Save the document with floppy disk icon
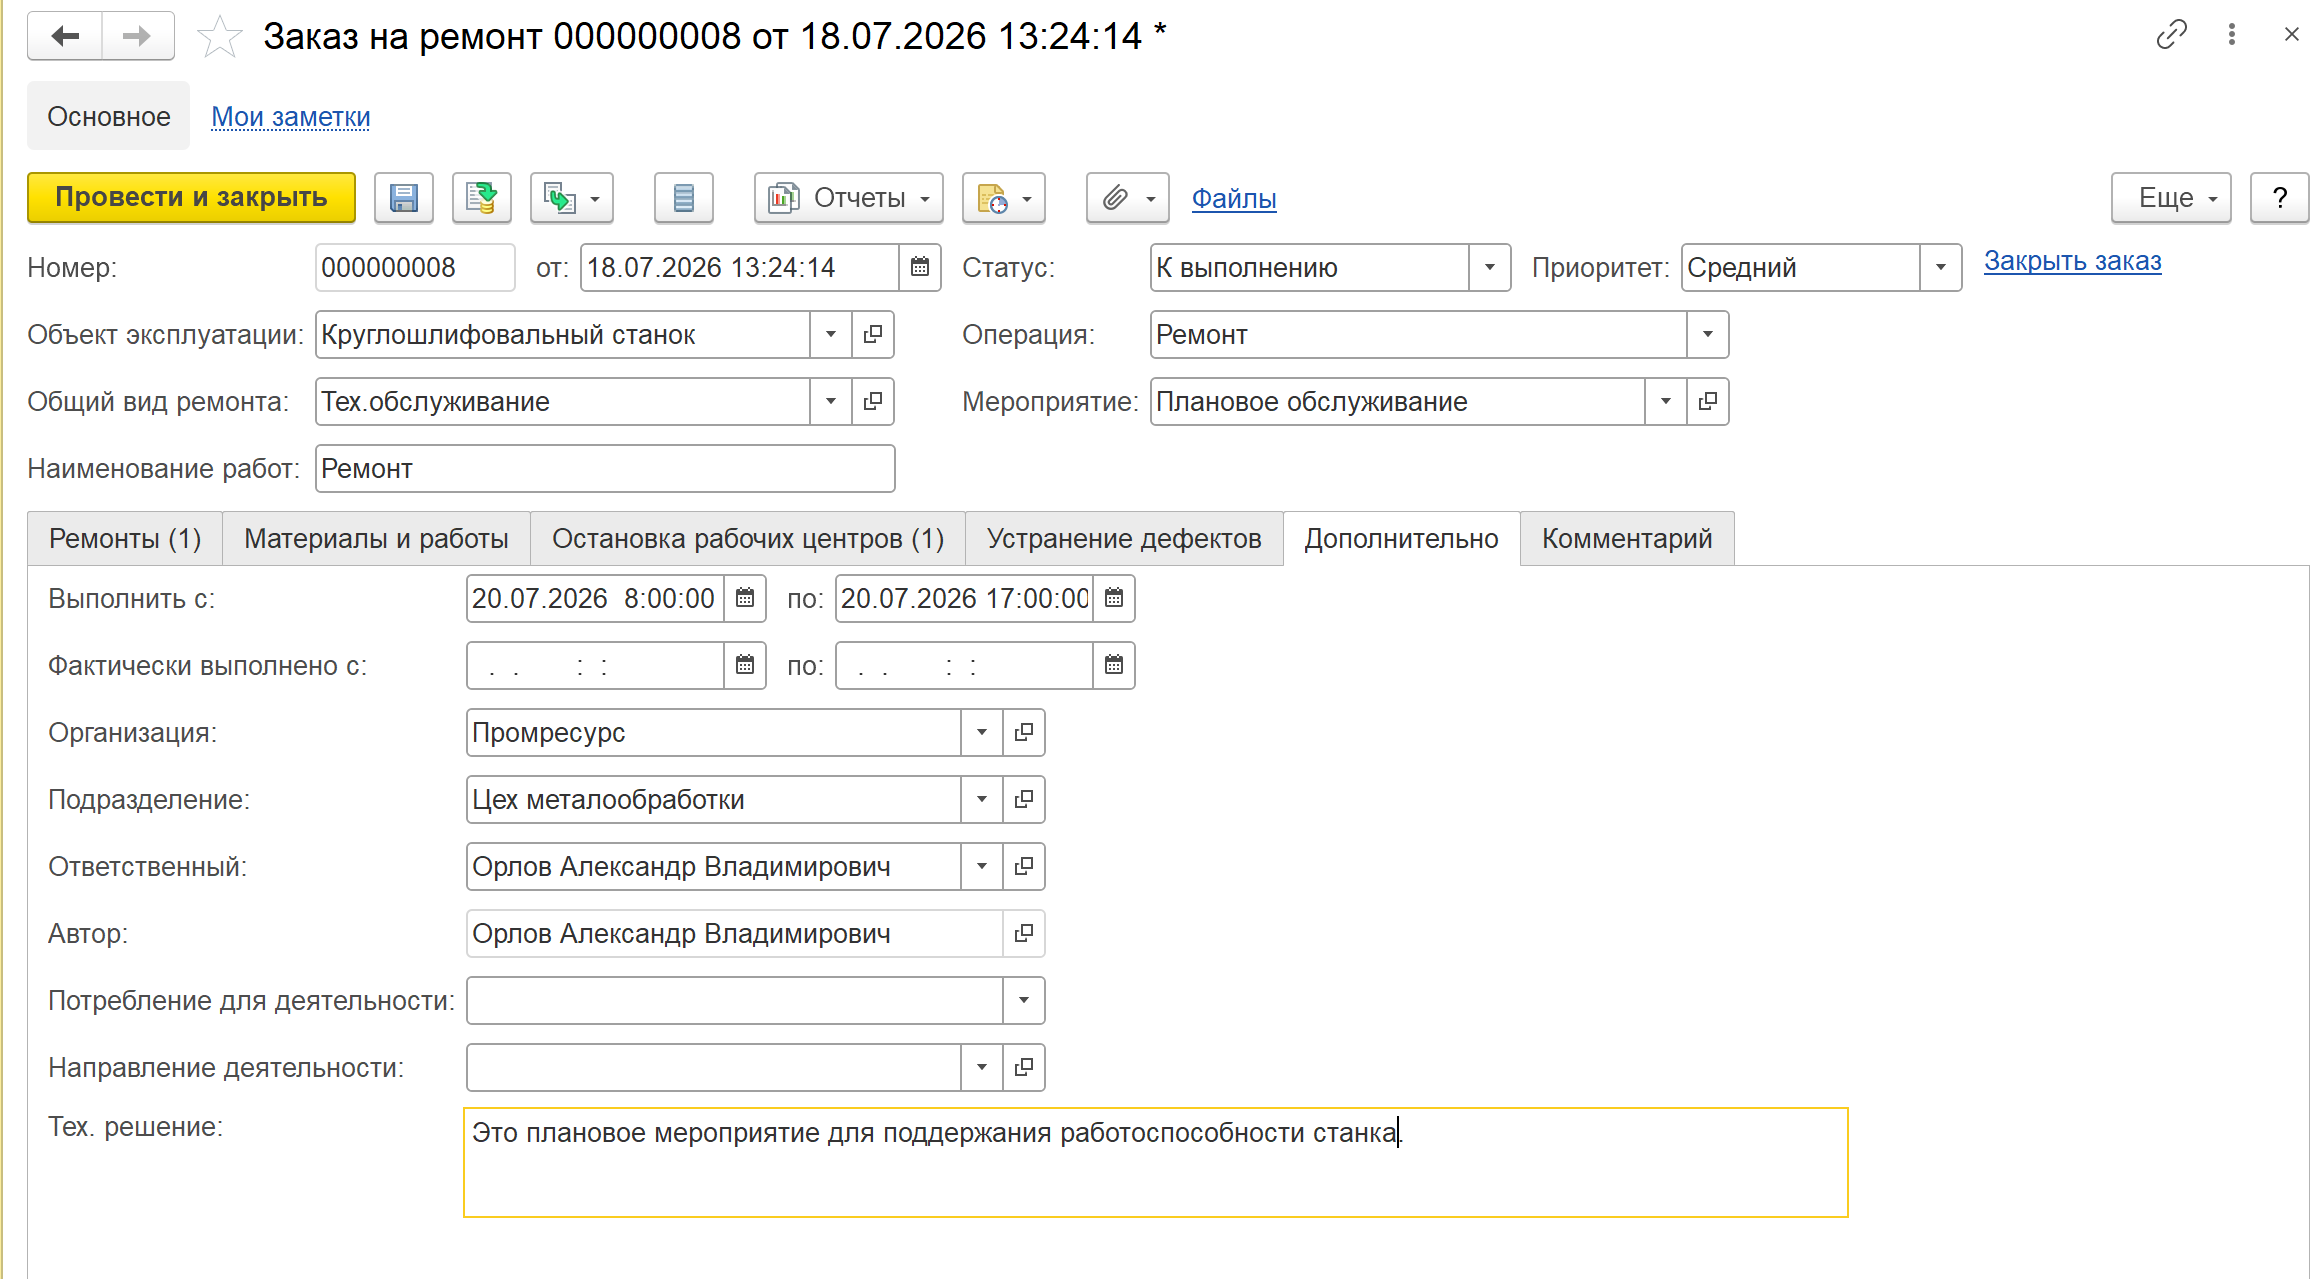Viewport: 2310px width, 1279px height. (x=403, y=198)
